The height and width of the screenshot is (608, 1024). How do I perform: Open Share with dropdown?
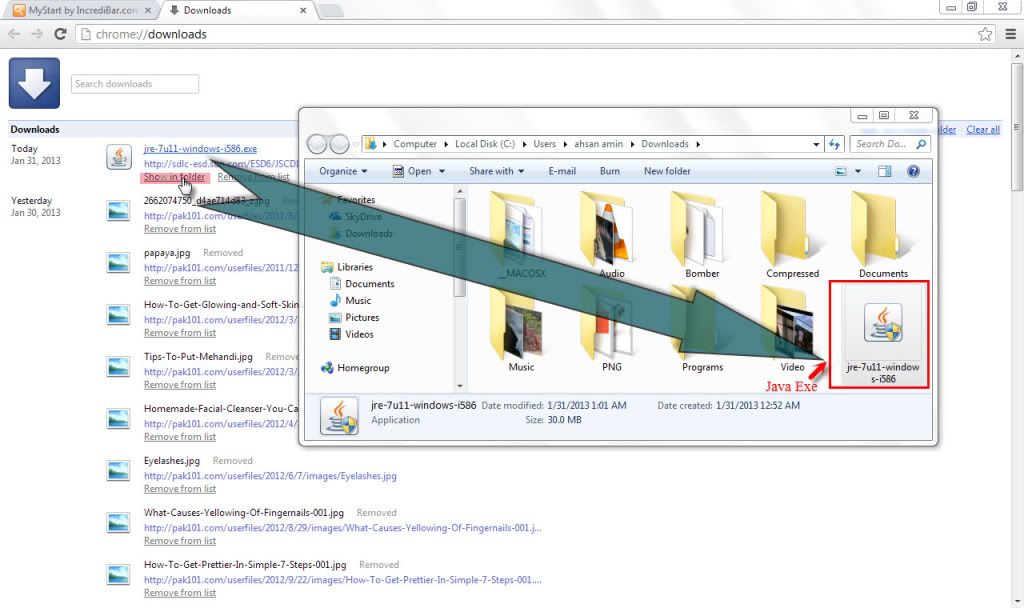[496, 171]
